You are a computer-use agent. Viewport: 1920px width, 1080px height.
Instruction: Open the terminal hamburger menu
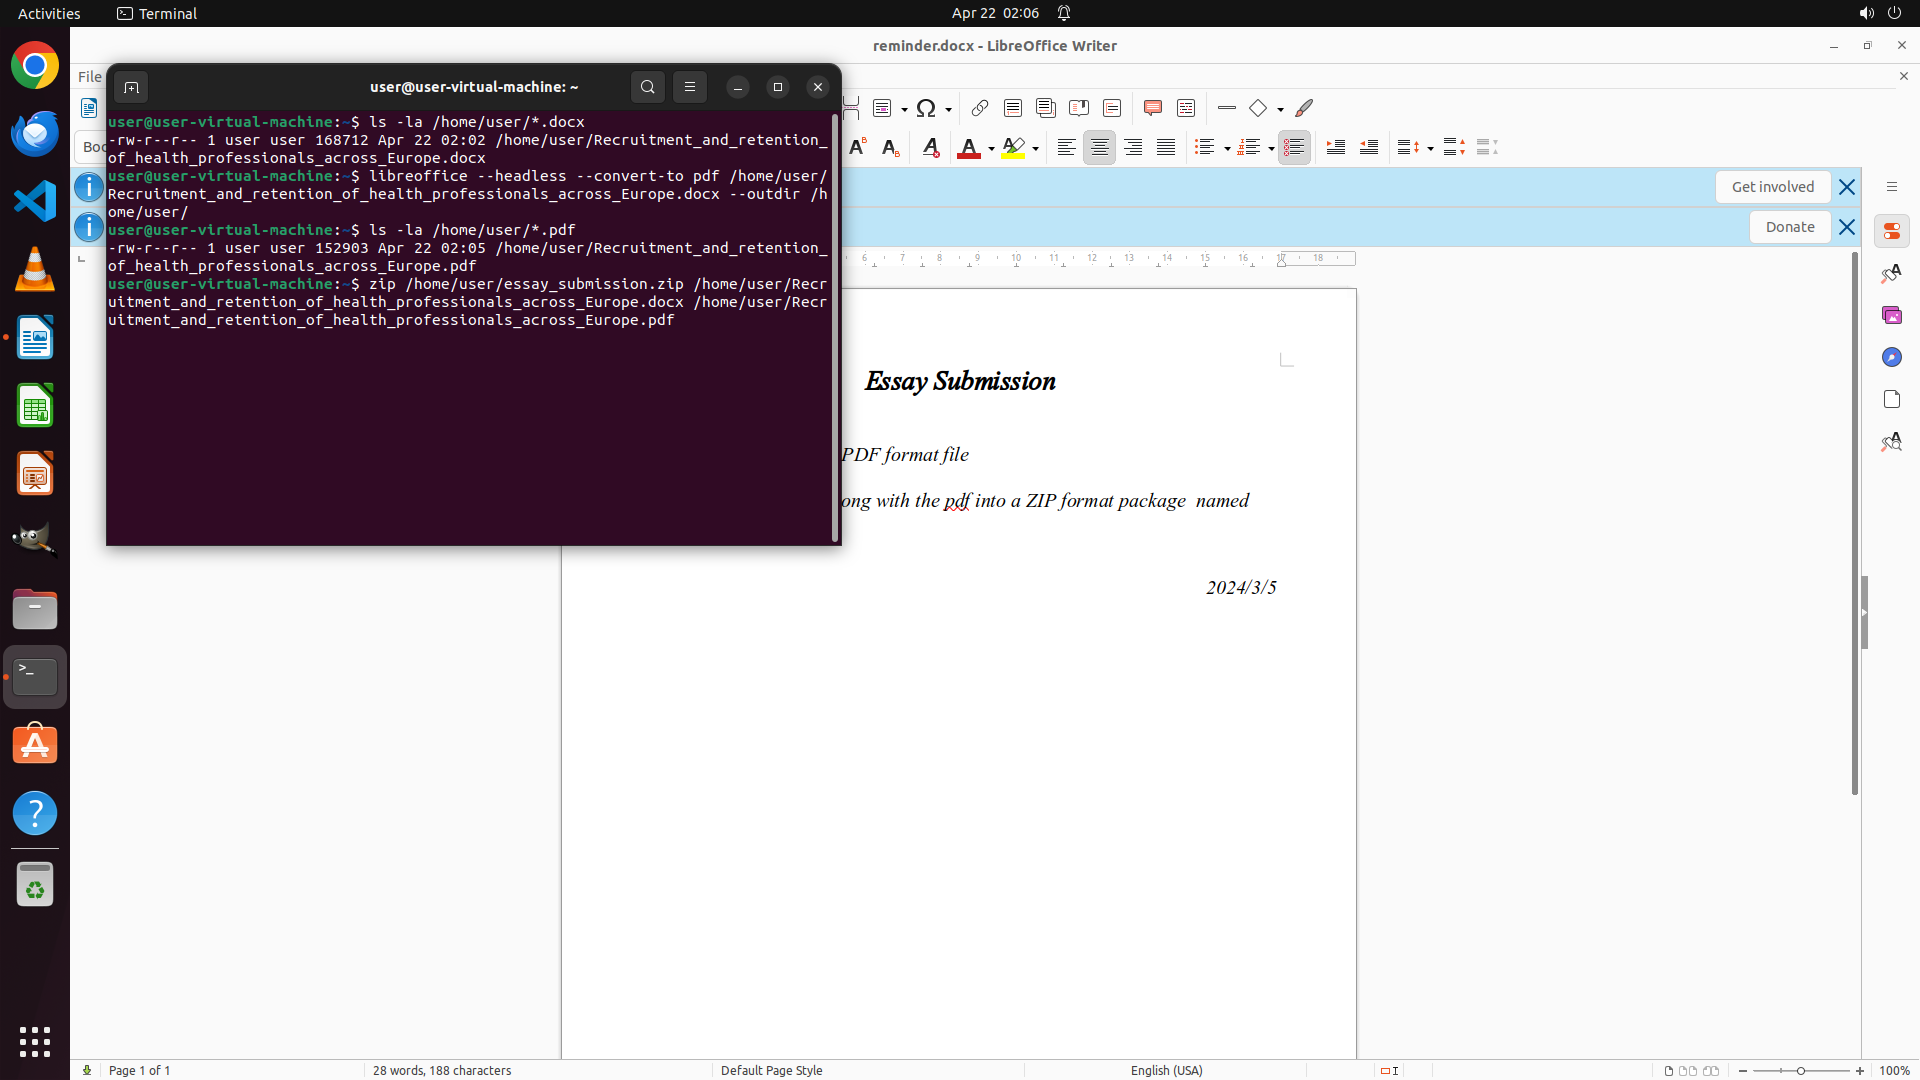click(690, 87)
